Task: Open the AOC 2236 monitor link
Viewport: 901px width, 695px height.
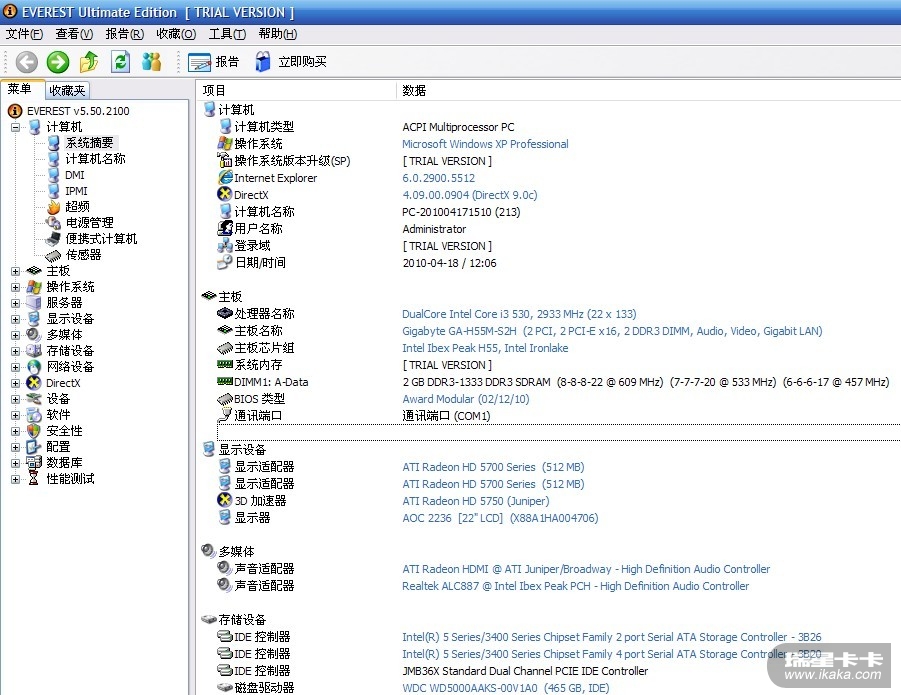Action: coord(500,518)
